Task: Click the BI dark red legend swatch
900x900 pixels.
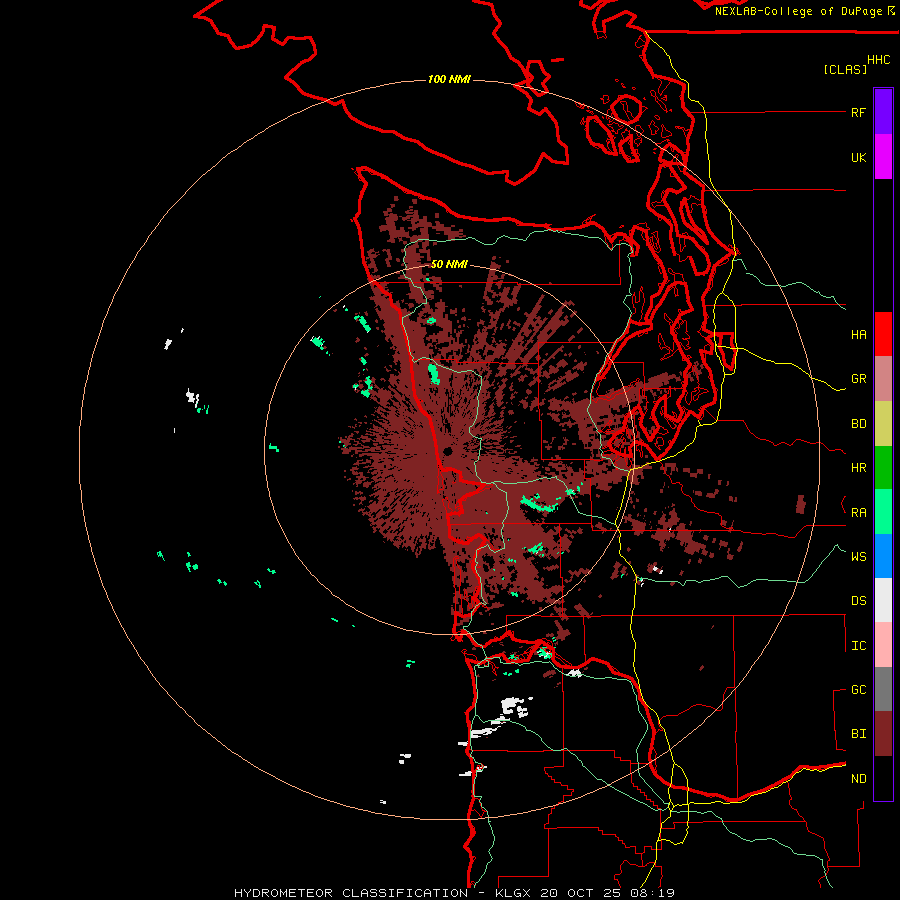Action: pyautogui.click(x=883, y=734)
